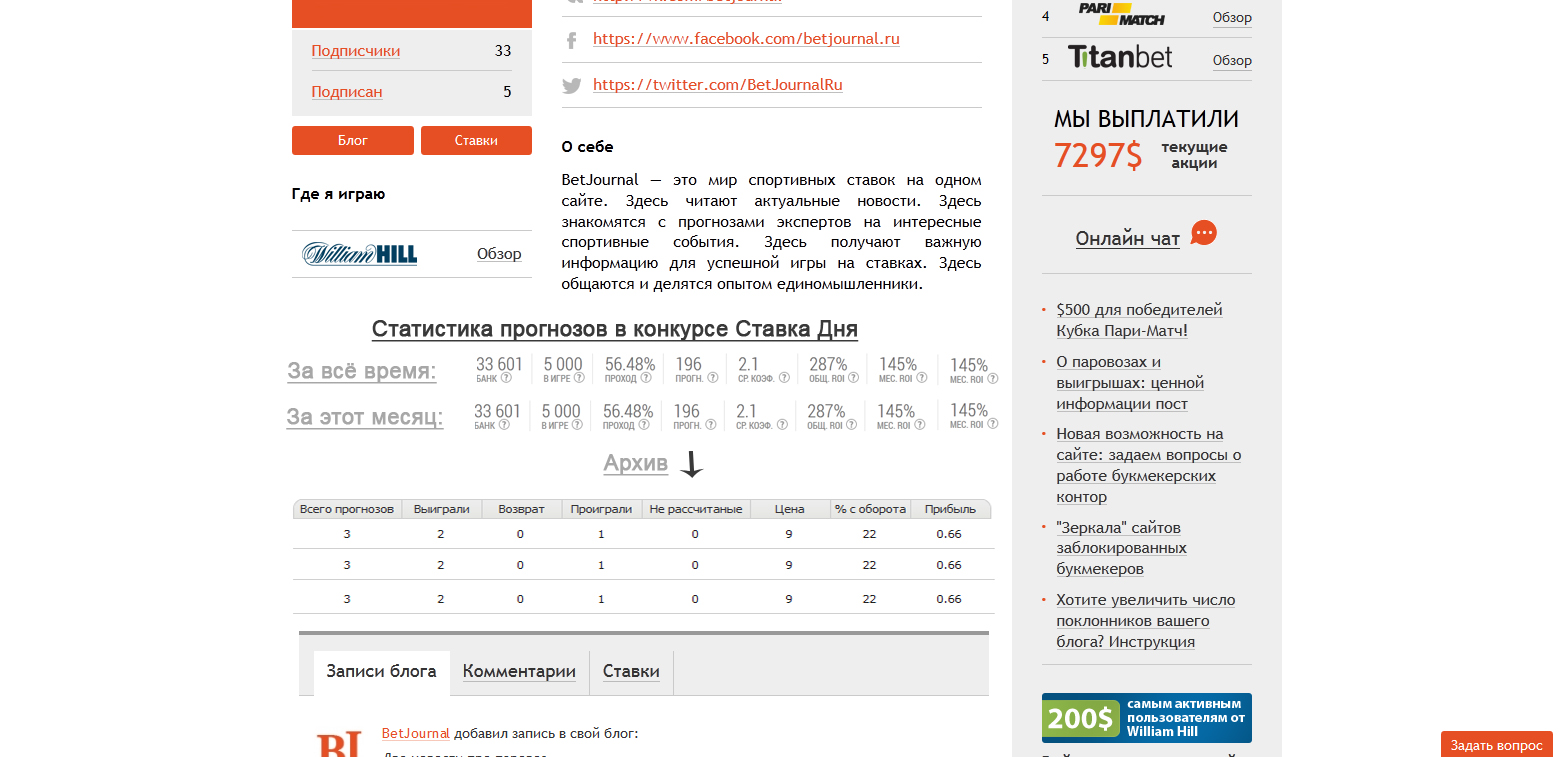Click the subscribers count 33

point(503,51)
